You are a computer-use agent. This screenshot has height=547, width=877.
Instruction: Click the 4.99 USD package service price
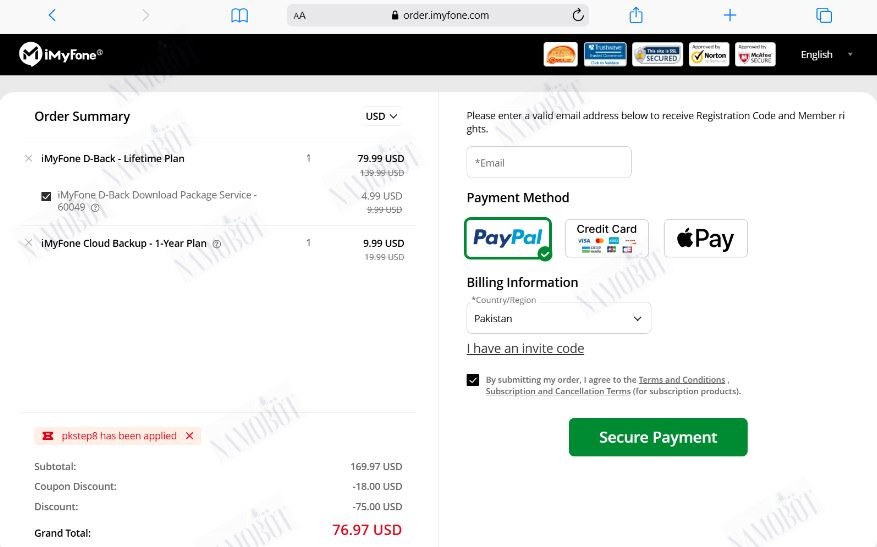381,196
